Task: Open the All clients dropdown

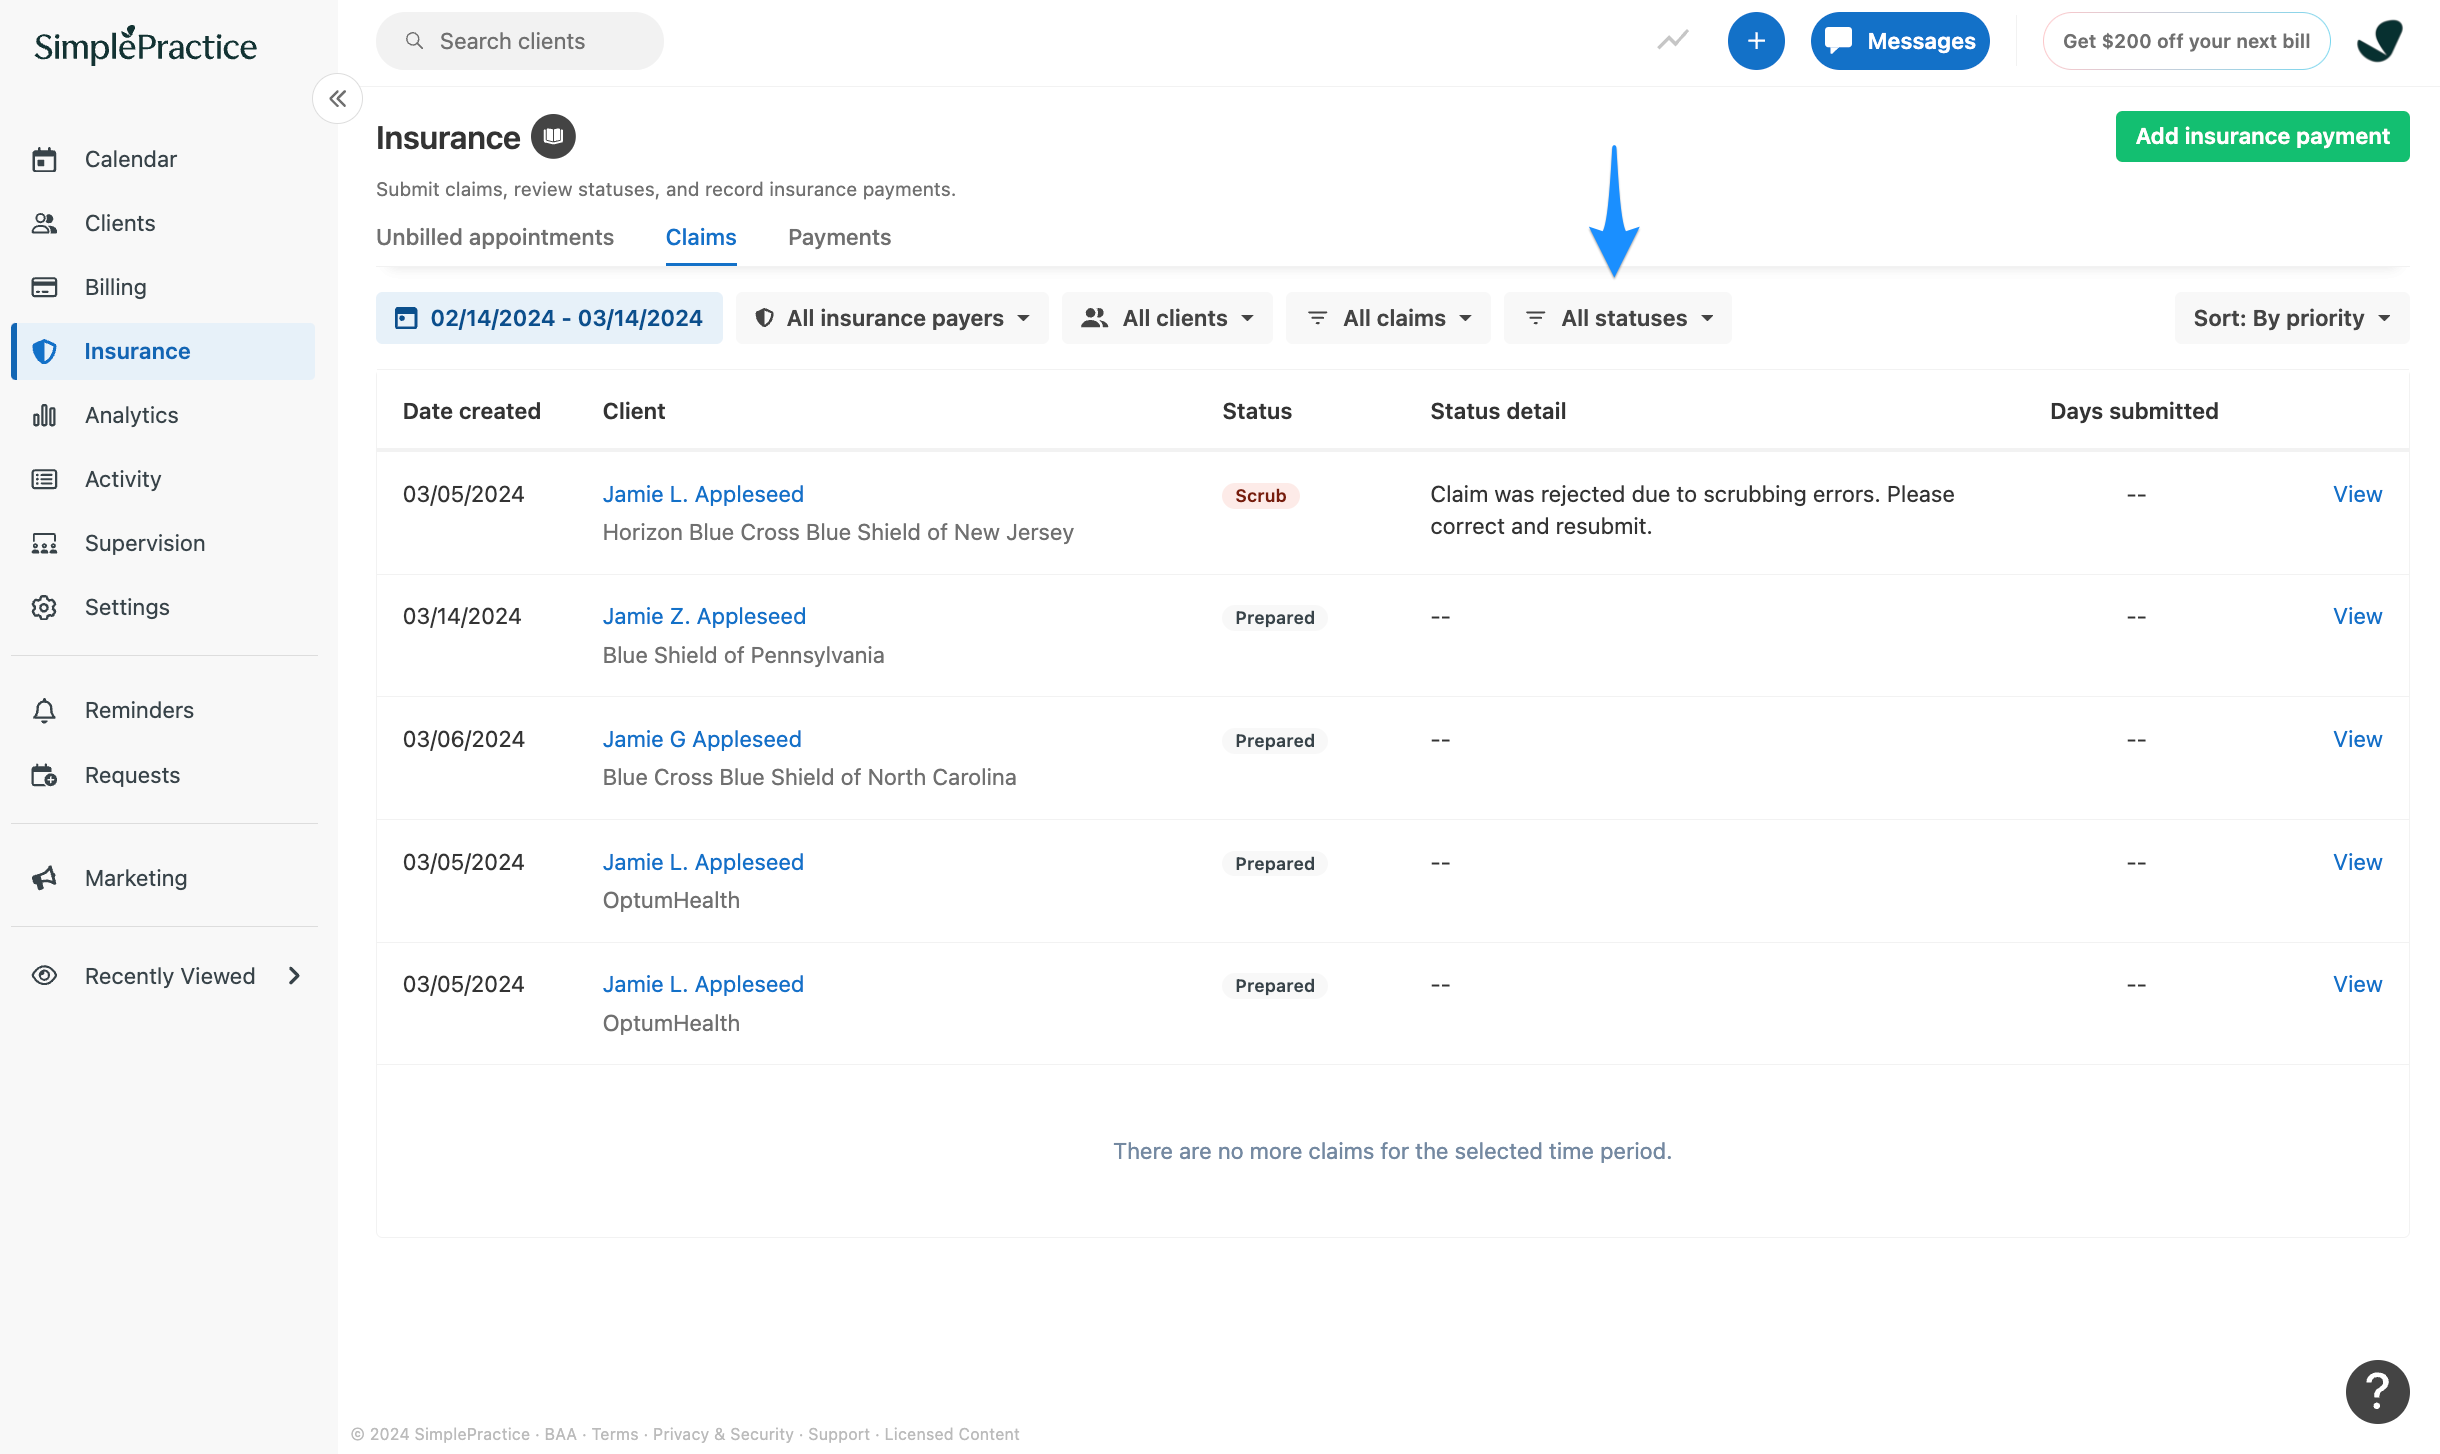Action: tap(1167, 318)
